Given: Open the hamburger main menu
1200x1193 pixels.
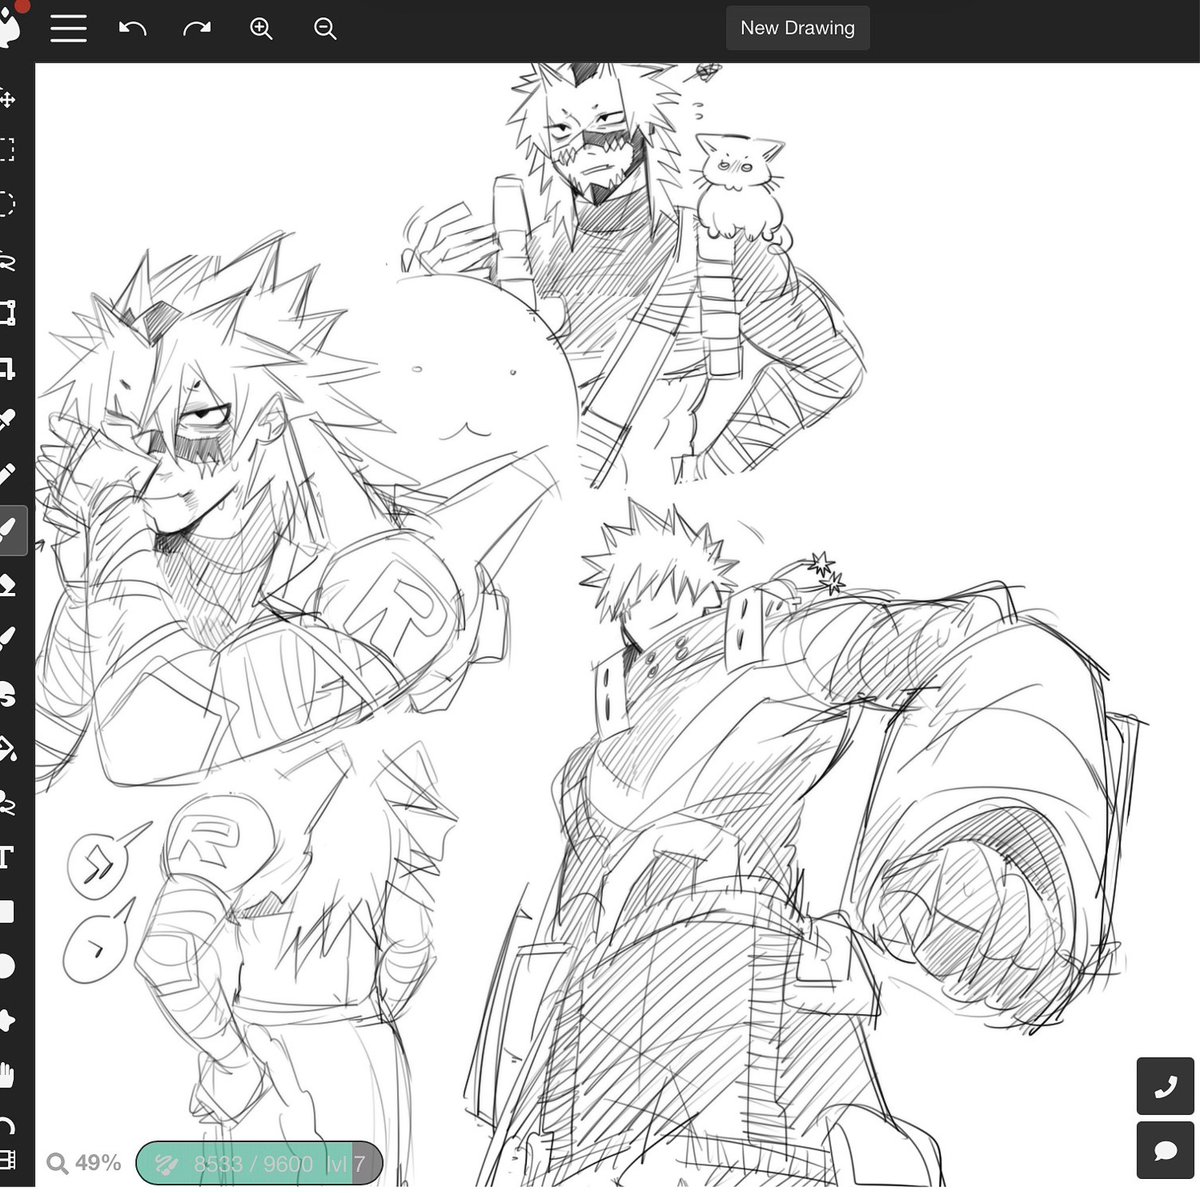Looking at the screenshot, I should 68,28.
